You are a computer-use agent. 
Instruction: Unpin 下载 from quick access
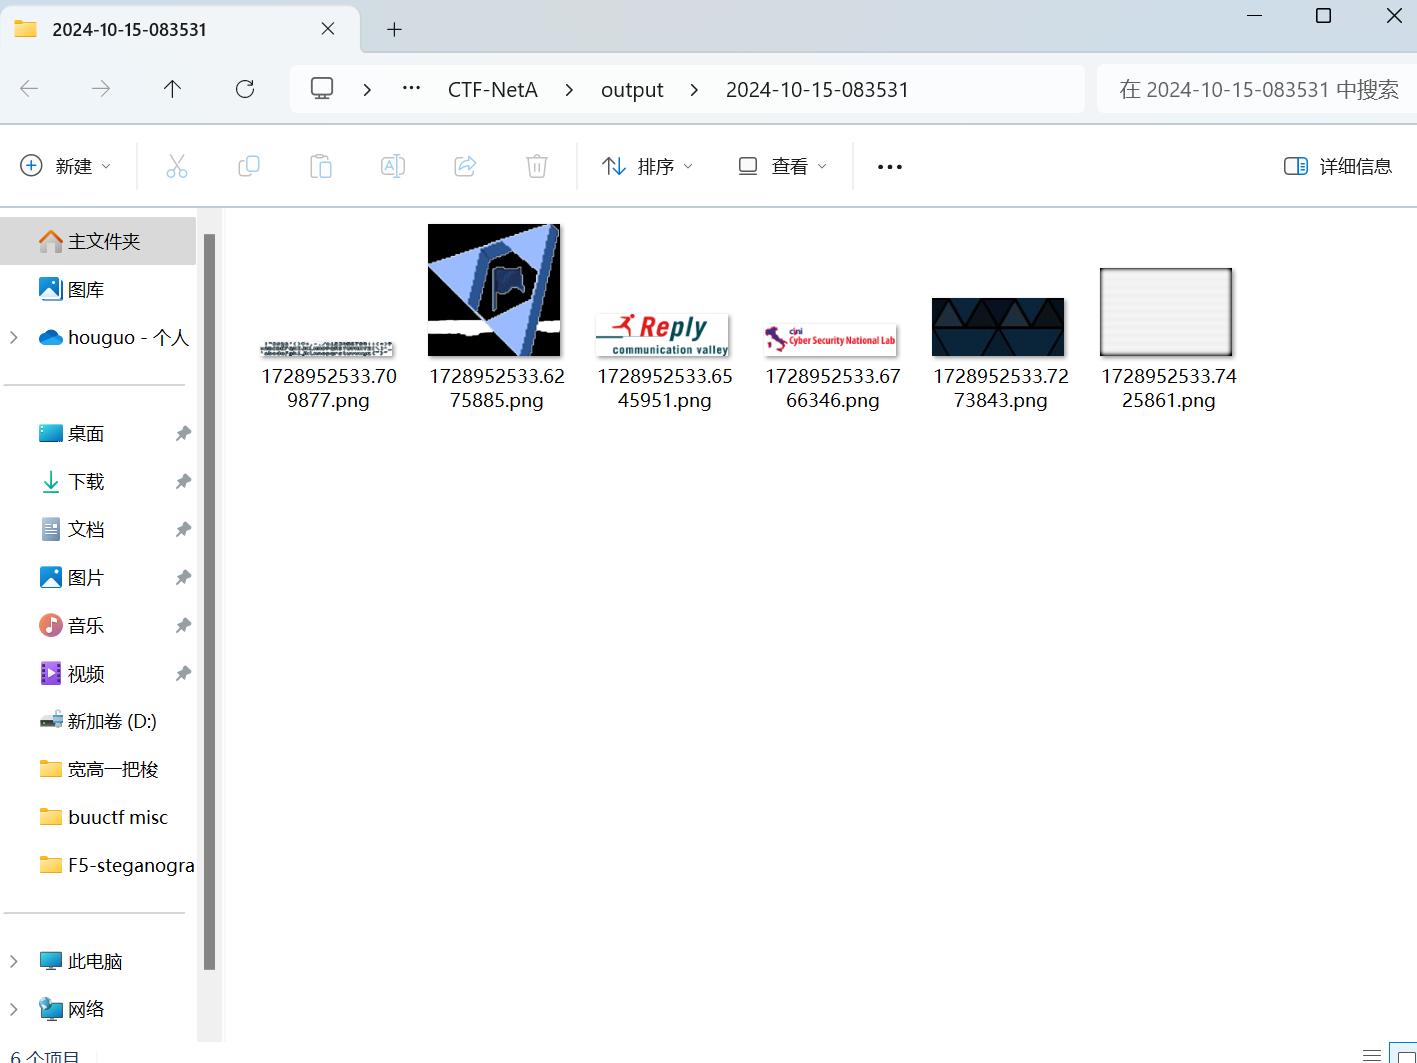click(x=183, y=481)
